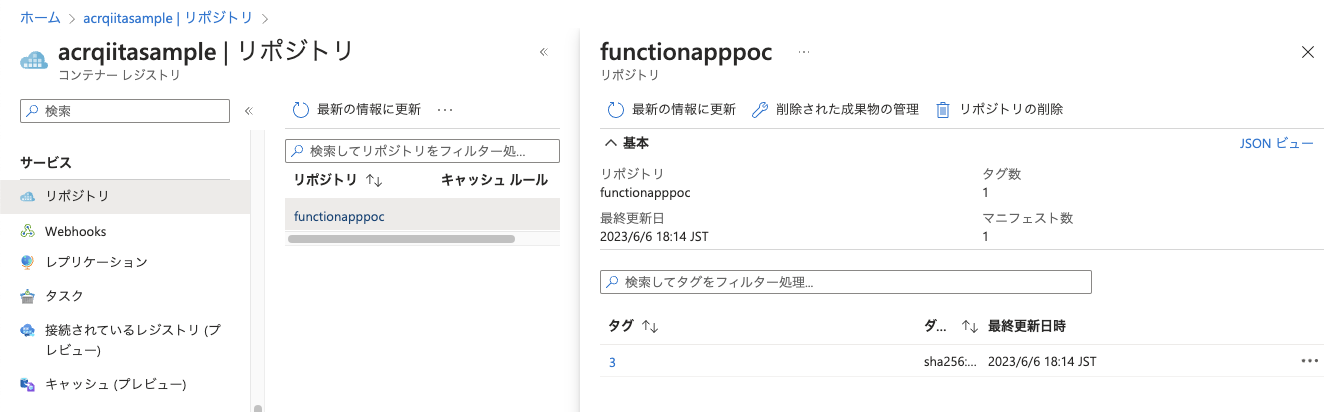The height and width of the screenshot is (412, 1342).
Task: Open the more options ellipsis in repository toolbar
Action: tap(446, 110)
